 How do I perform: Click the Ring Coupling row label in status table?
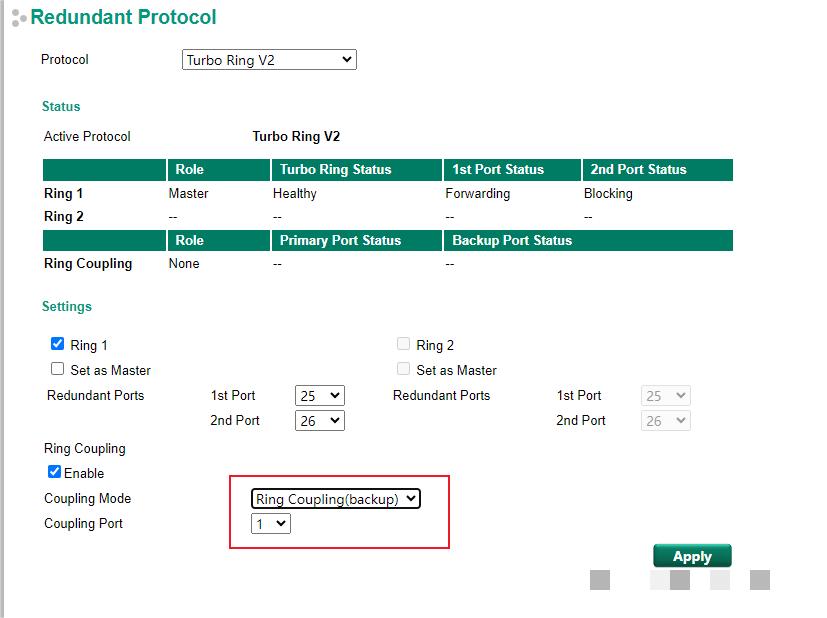88,264
